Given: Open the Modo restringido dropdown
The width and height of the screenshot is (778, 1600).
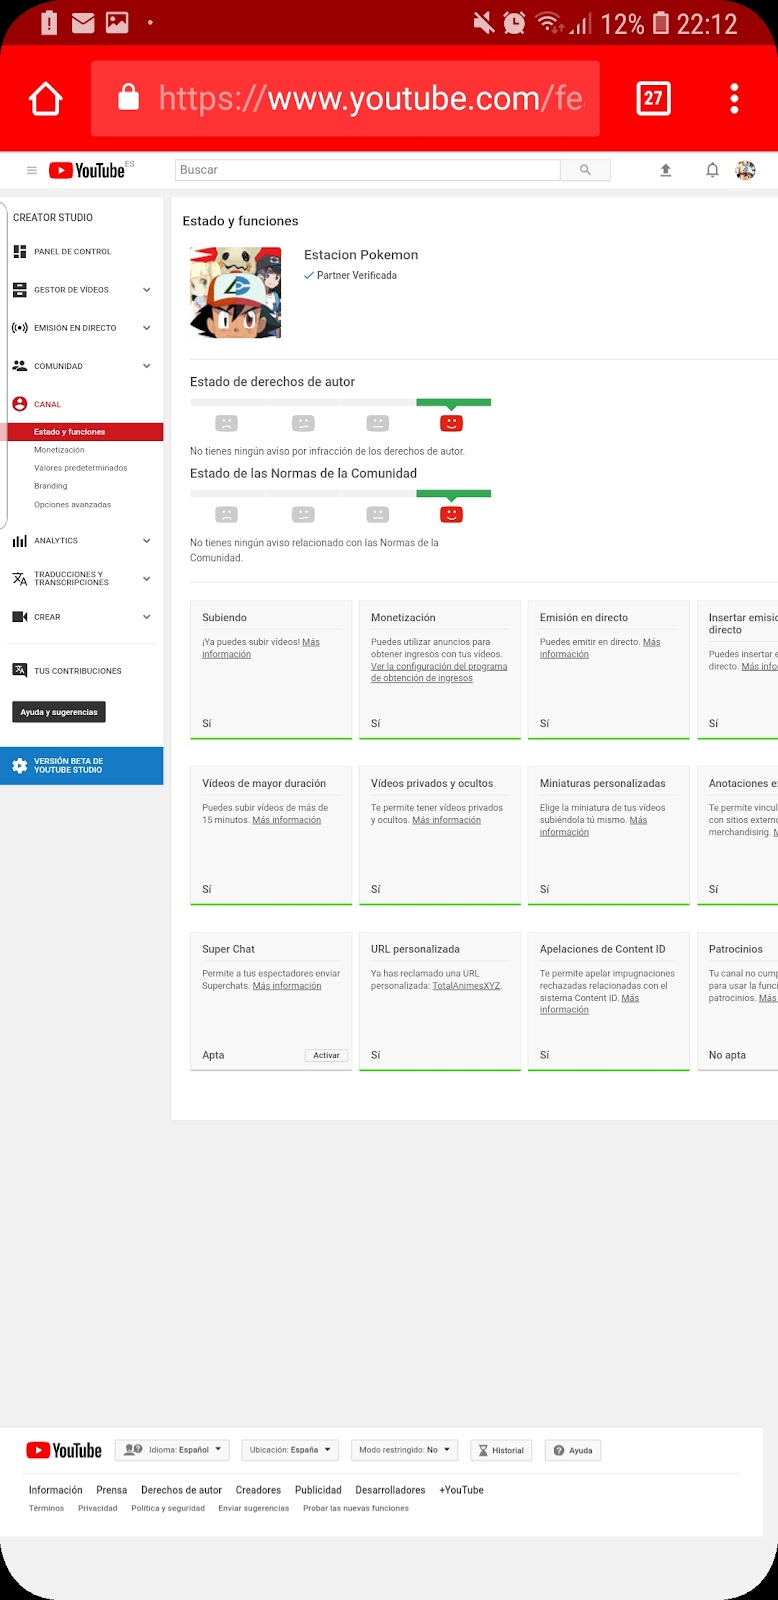Looking at the screenshot, I should (x=404, y=1450).
